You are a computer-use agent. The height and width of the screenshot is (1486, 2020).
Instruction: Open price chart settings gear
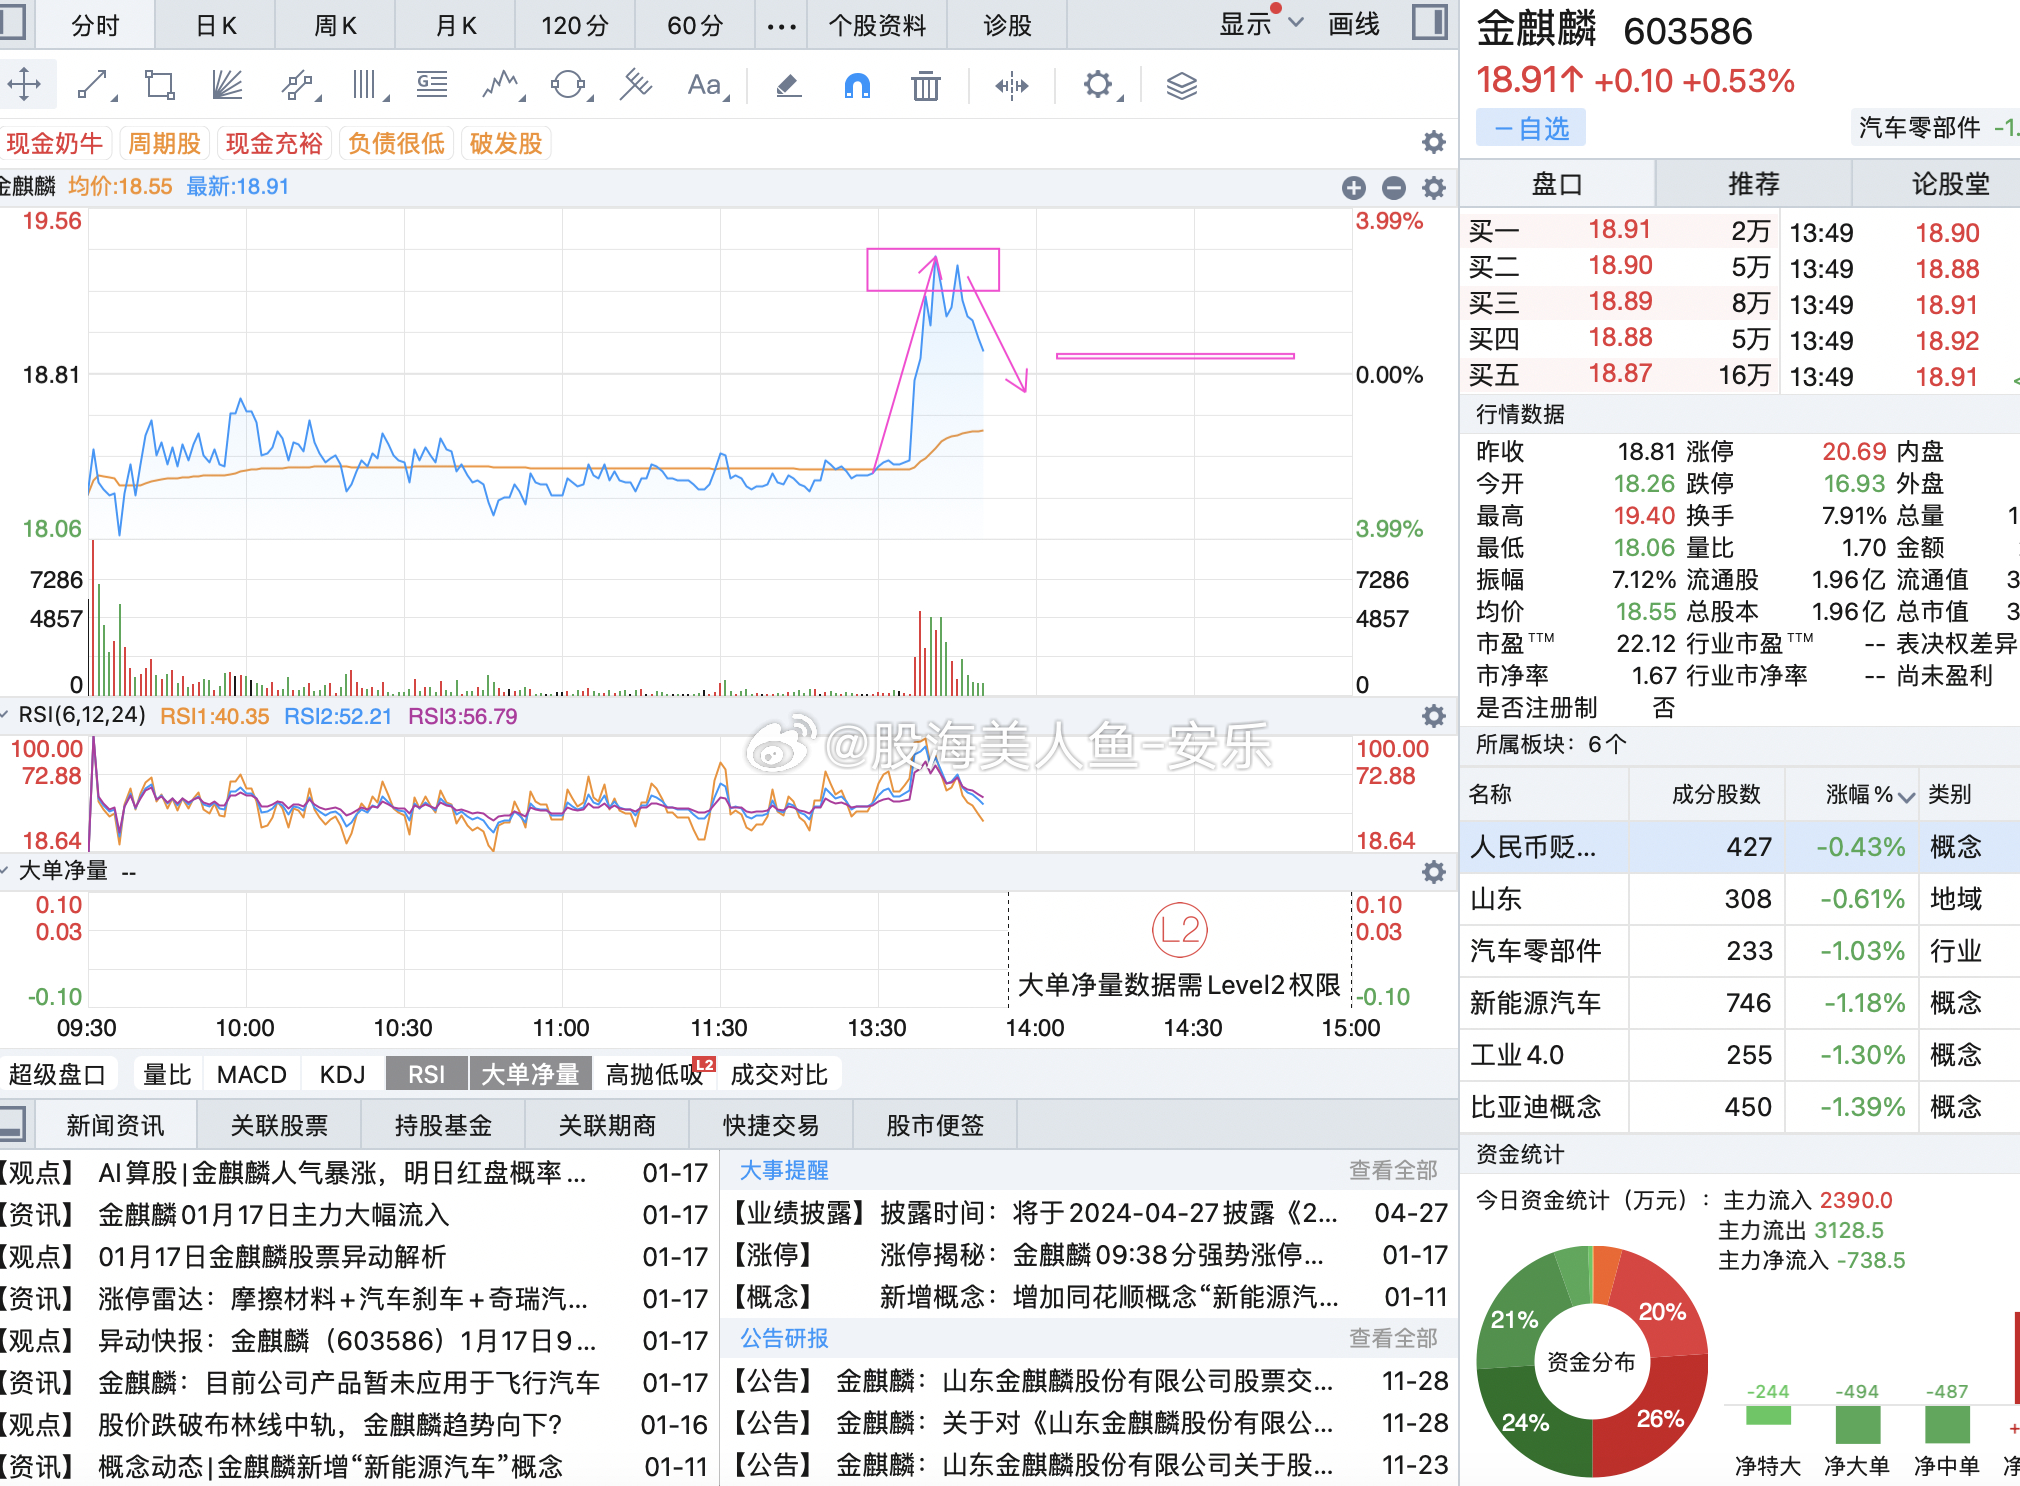[1434, 188]
